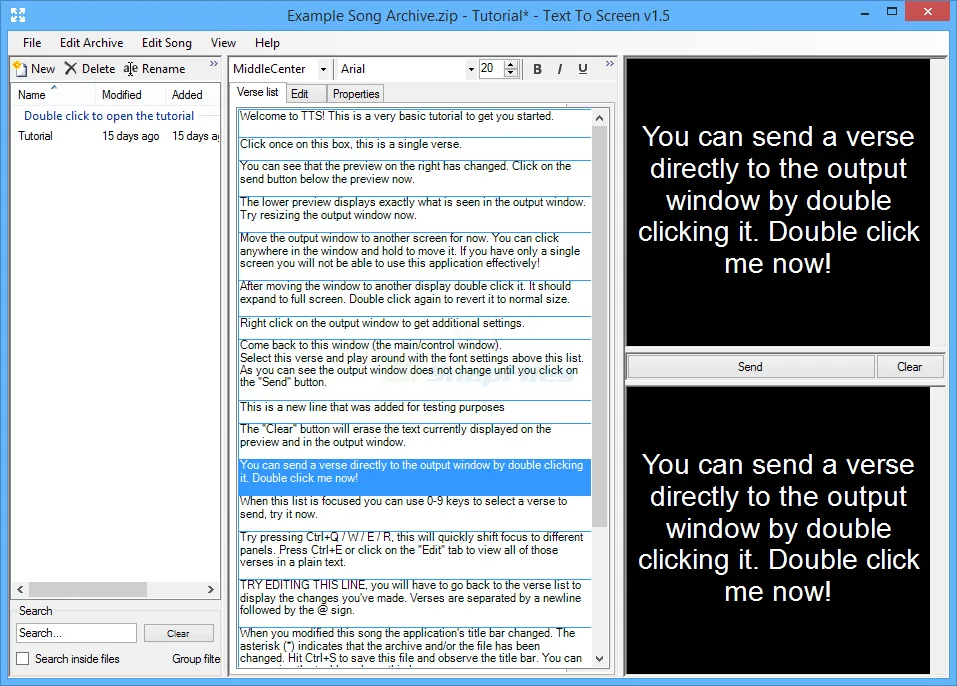Screen dimensions: 957x686
Task: Click the lower output preview panel
Action: [778, 530]
